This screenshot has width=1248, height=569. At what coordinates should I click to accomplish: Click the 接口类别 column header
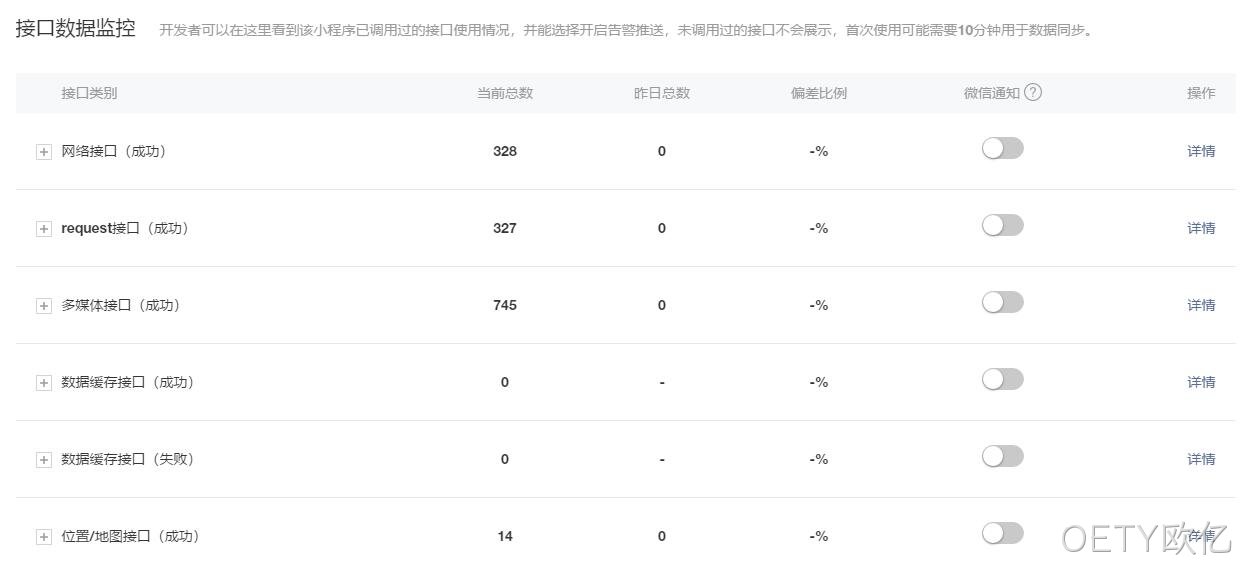point(89,93)
